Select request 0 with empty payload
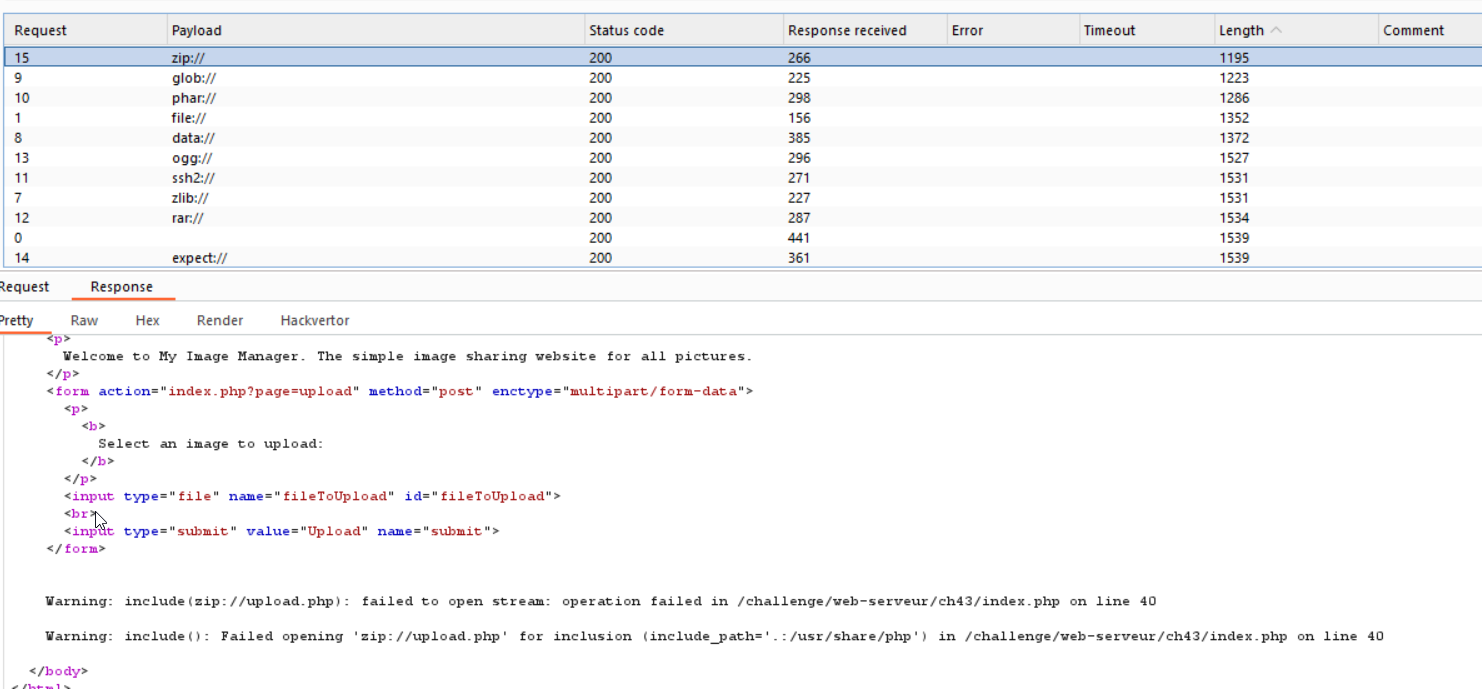This screenshot has width=1482, height=689. click(x=300, y=237)
